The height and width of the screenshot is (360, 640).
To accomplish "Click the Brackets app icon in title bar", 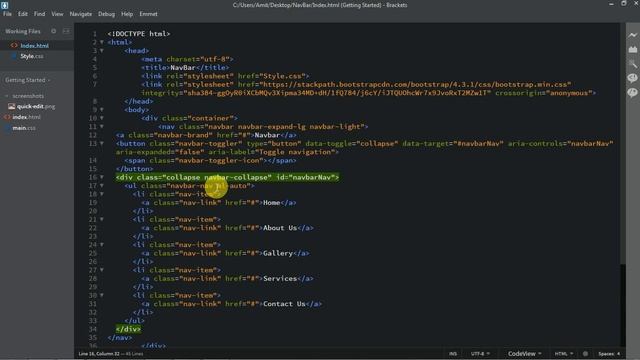I will coord(4,5).
